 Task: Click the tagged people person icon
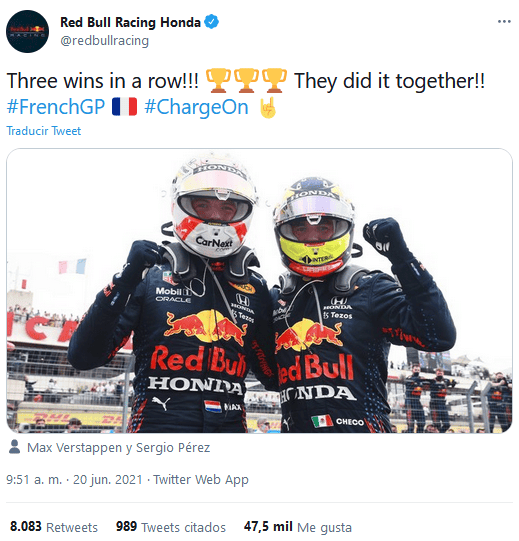(x=14, y=447)
